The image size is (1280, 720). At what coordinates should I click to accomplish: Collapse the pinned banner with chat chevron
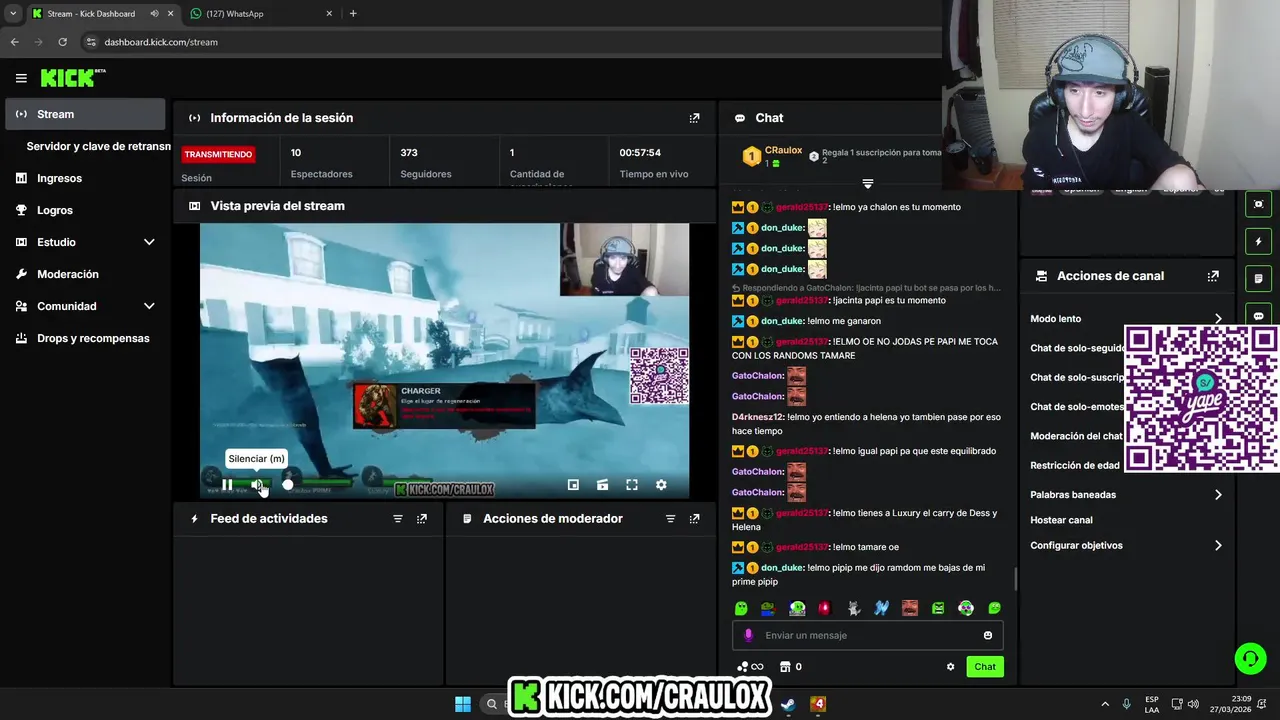point(868,184)
